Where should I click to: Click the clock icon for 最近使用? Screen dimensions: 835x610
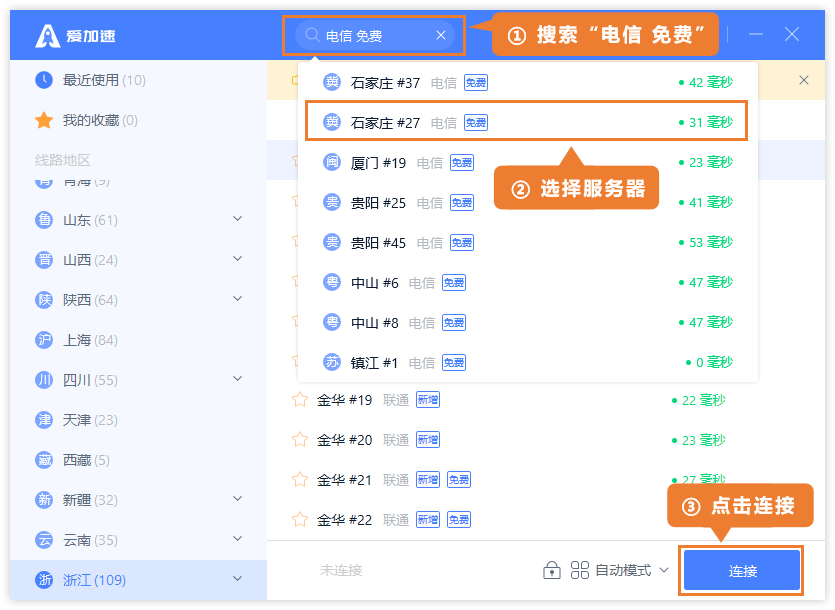click(44, 80)
